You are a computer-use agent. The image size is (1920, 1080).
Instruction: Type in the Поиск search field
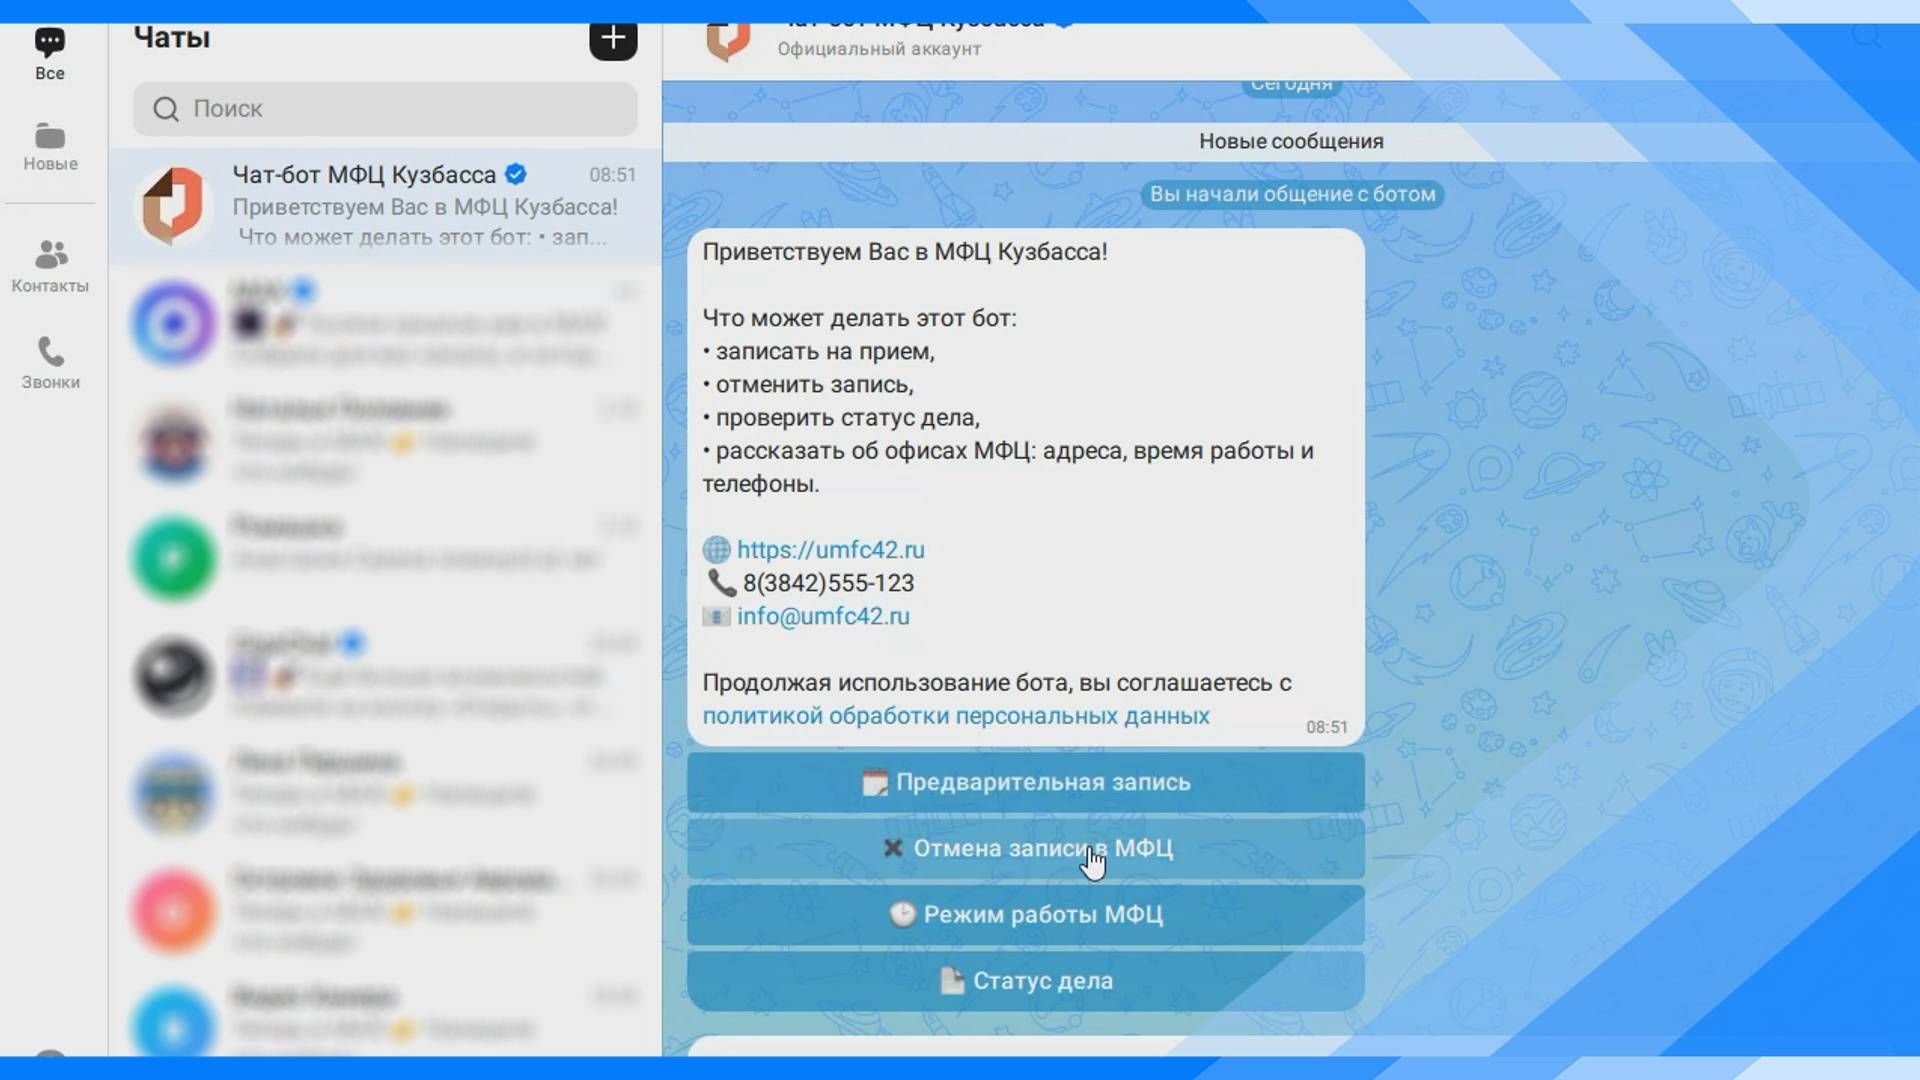400,109
